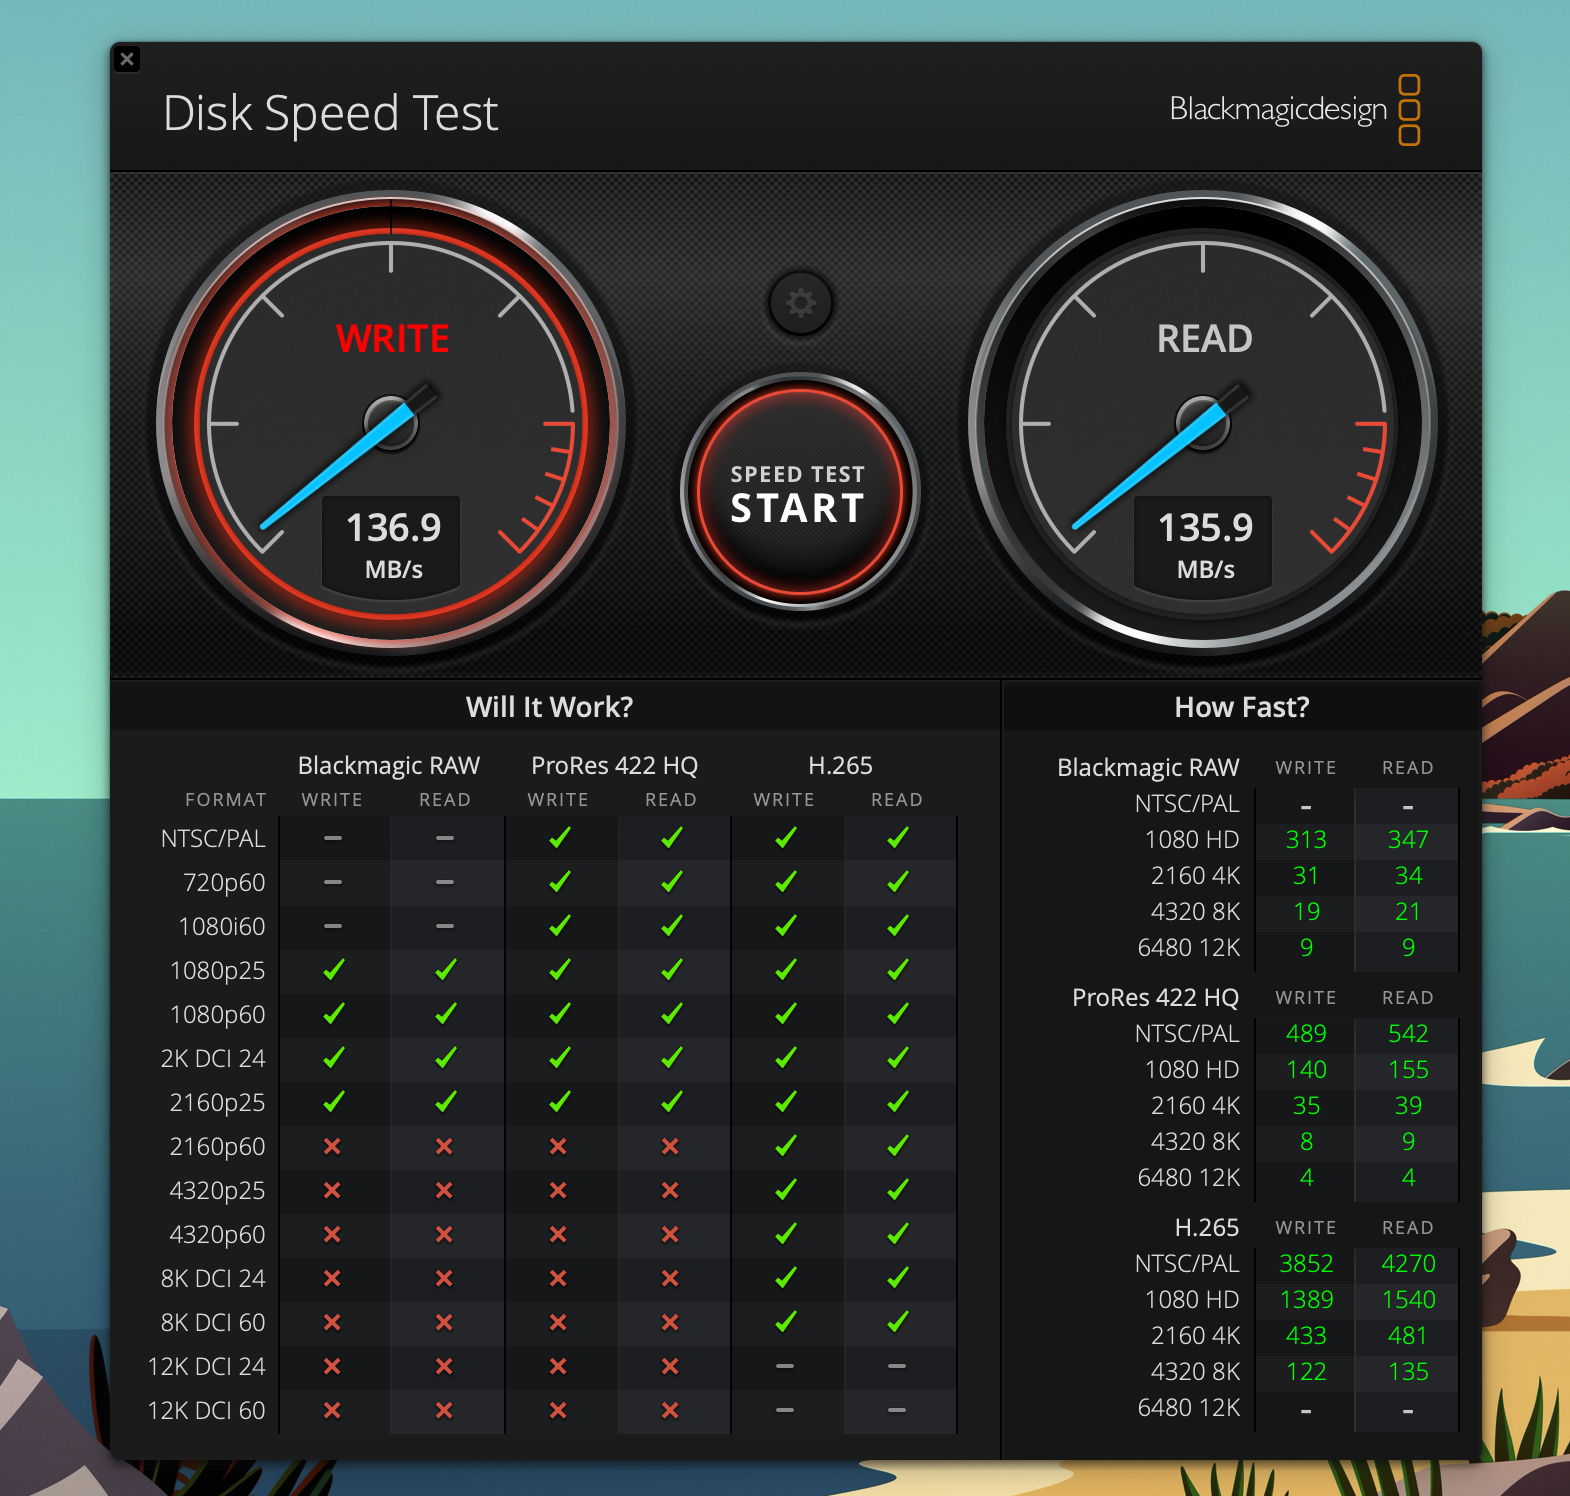Click the ProRes 422 HQ write red X for 8K DCI 24
The image size is (1570, 1496).
point(558,1278)
